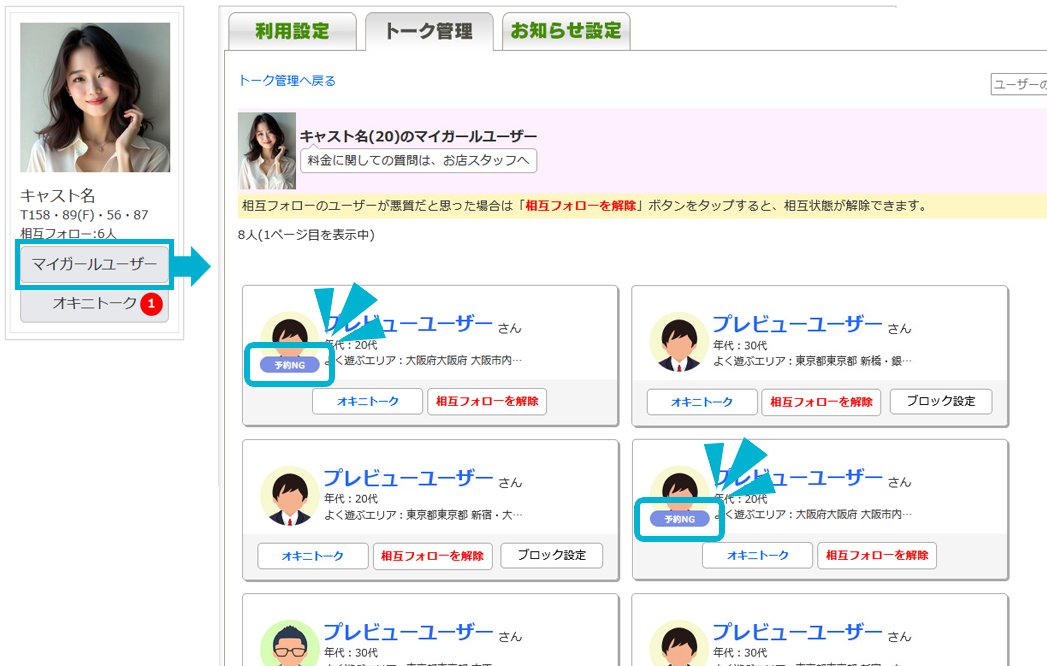The width and height of the screenshot is (1047, 666).
Task: Open ブロック設定 for the 新宿 area user
Action: tap(551, 555)
